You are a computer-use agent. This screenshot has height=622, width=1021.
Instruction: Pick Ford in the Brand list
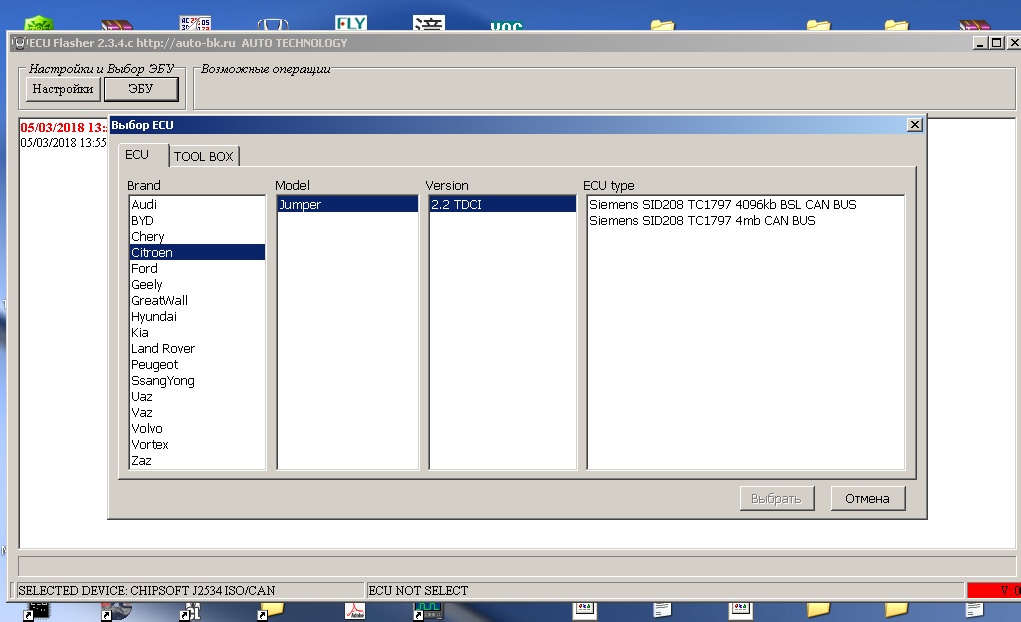[x=197, y=268]
